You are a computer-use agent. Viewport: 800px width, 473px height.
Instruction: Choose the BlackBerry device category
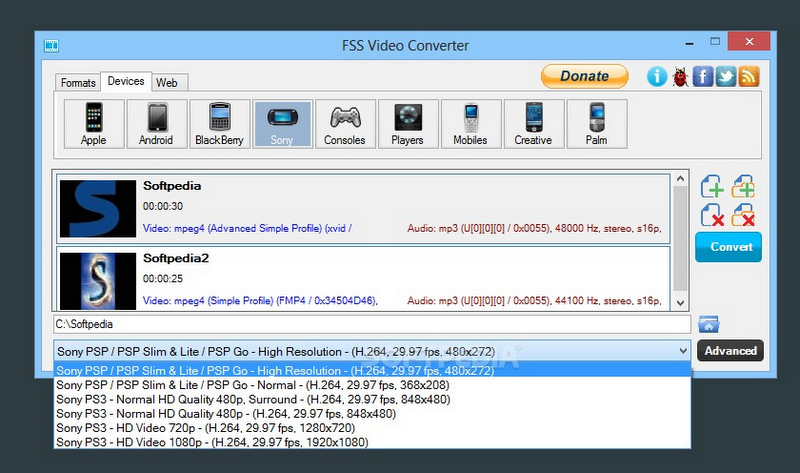pyautogui.click(x=219, y=124)
